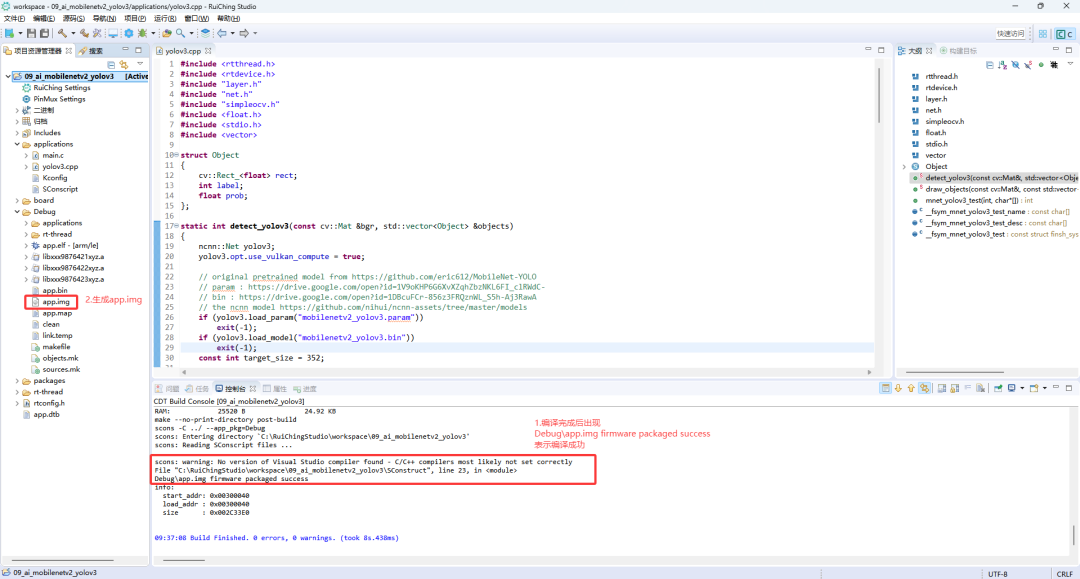This screenshot has height=579, width=1080.
Task: Clear the console output icon
Action: point(981,388)
